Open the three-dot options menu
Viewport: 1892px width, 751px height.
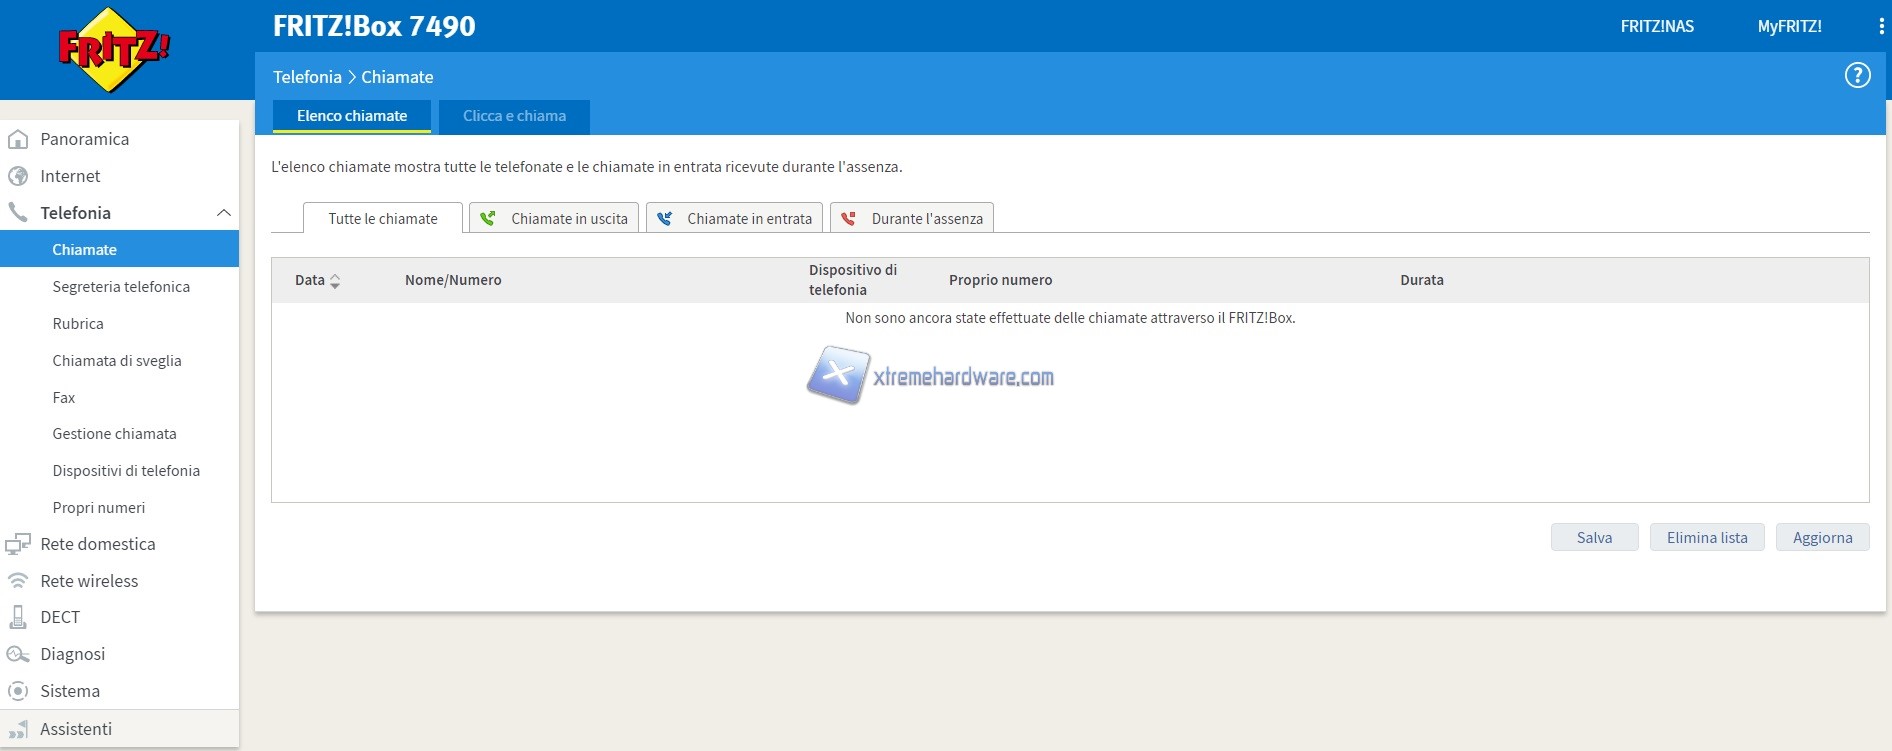(x=1881, y=27)
